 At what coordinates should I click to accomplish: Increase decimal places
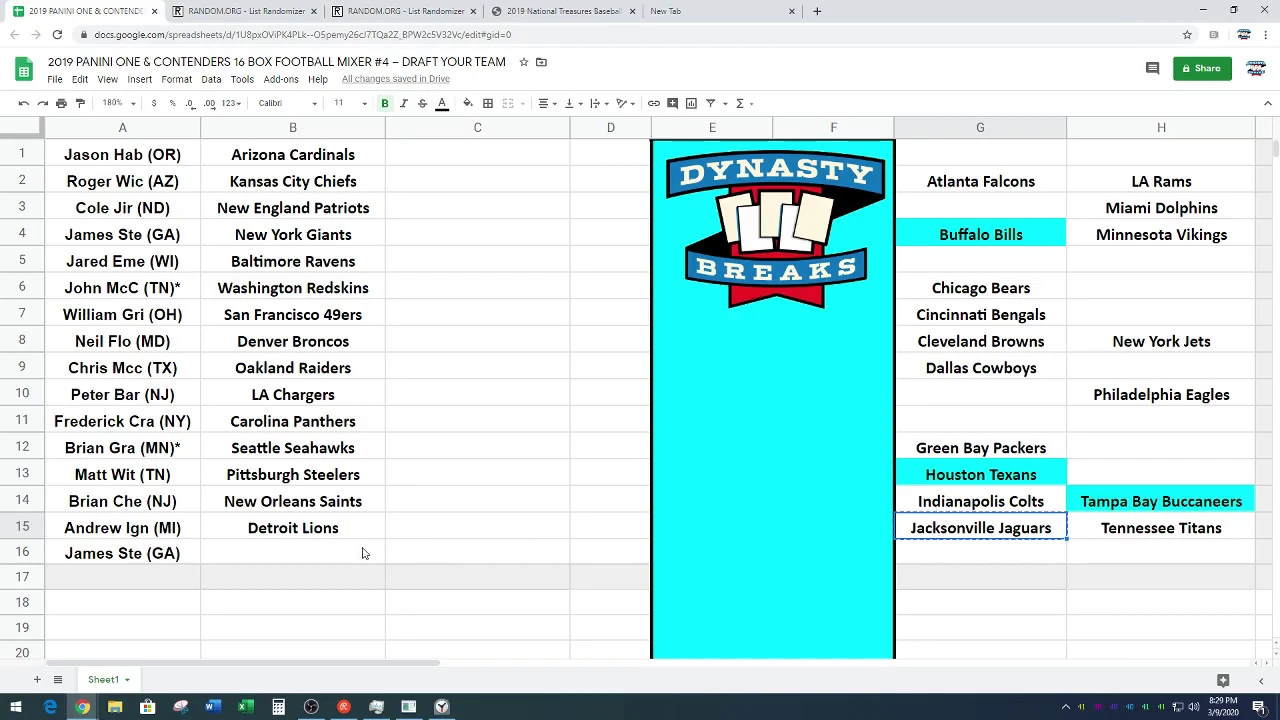(209, 103)
